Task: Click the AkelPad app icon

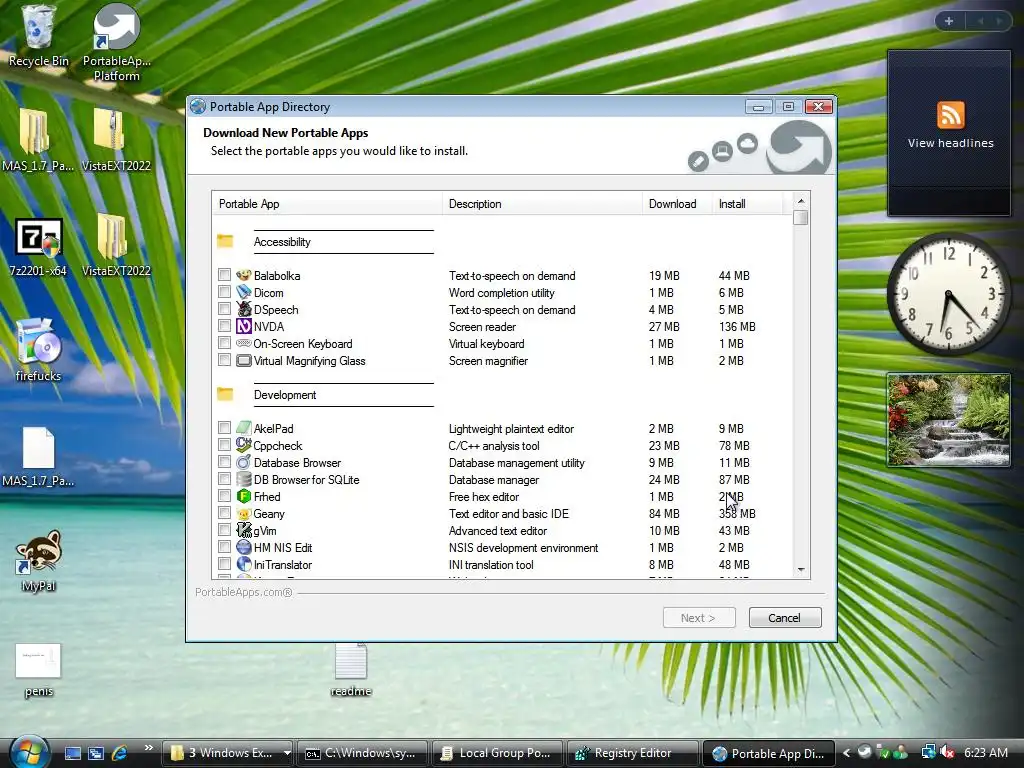Action: coord(244,428)
